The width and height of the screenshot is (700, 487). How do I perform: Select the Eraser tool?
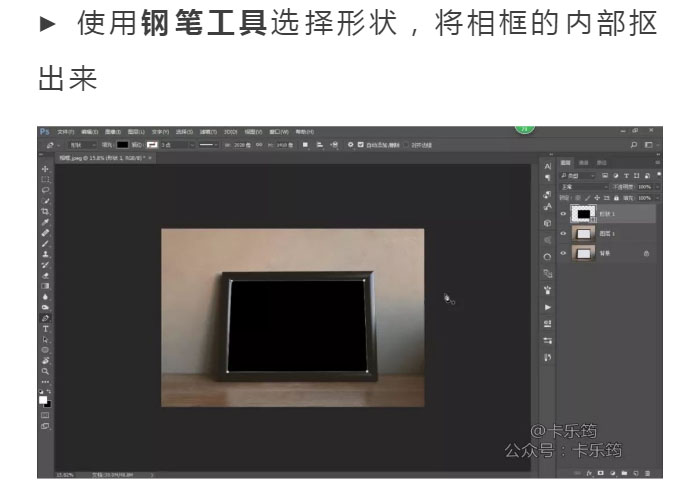[45, 275]
